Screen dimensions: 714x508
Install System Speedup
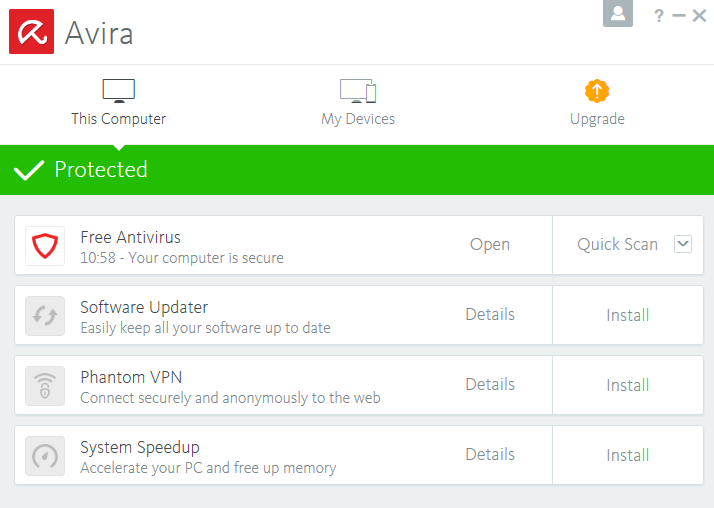(x=628, y=455)
